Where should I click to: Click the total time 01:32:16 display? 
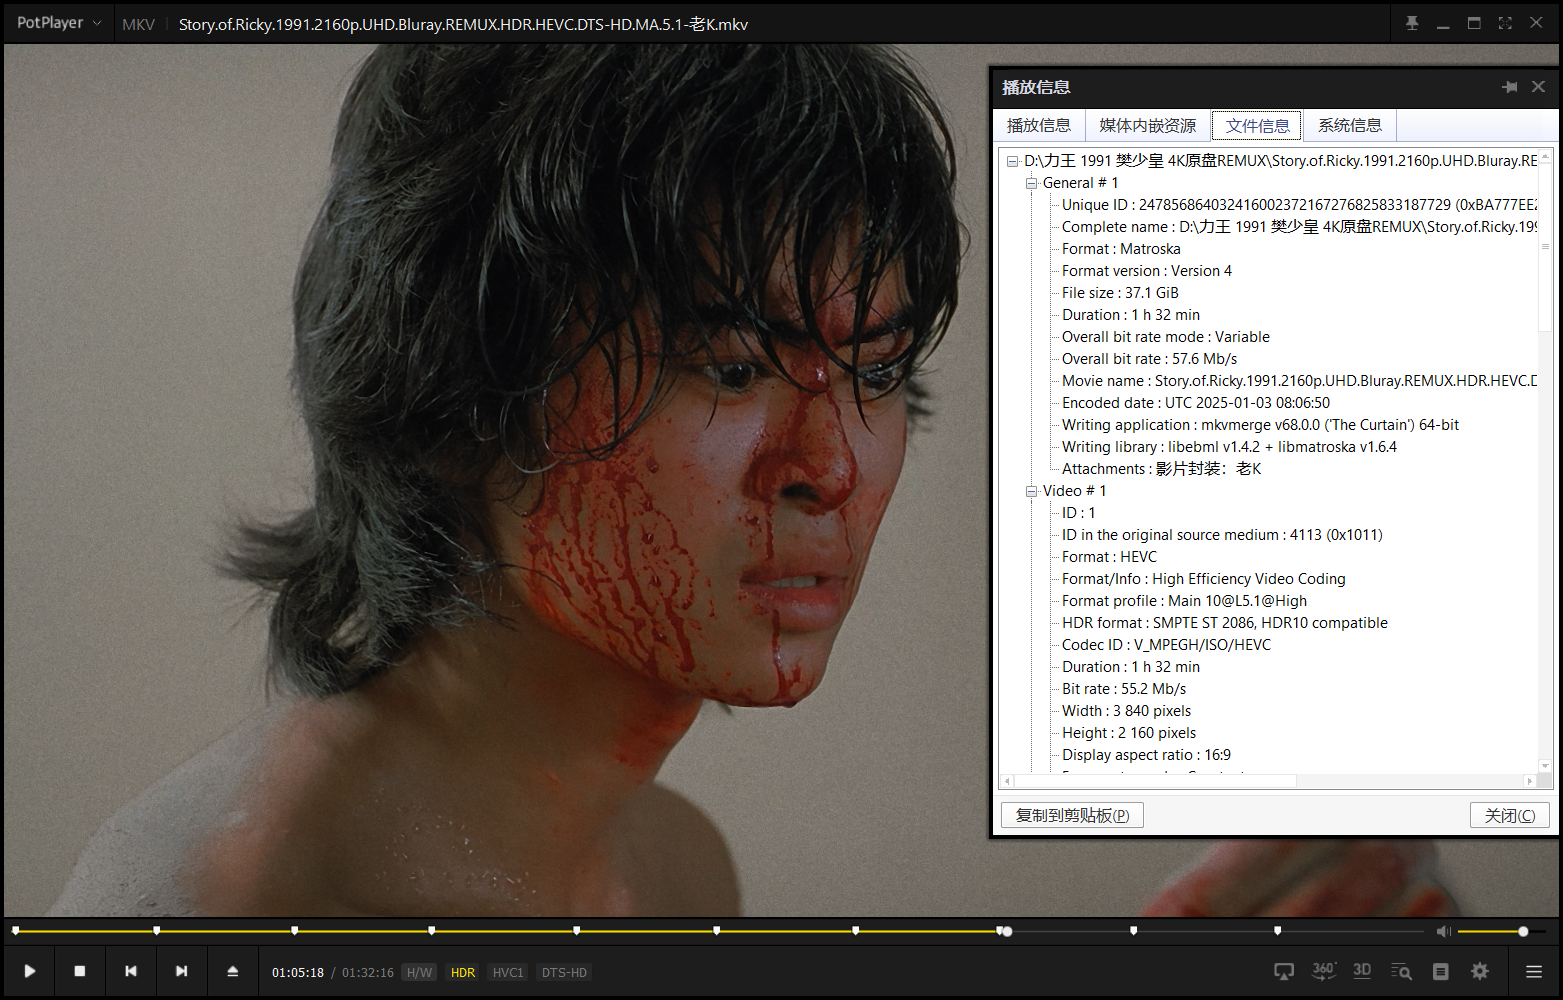pos(368,973)
